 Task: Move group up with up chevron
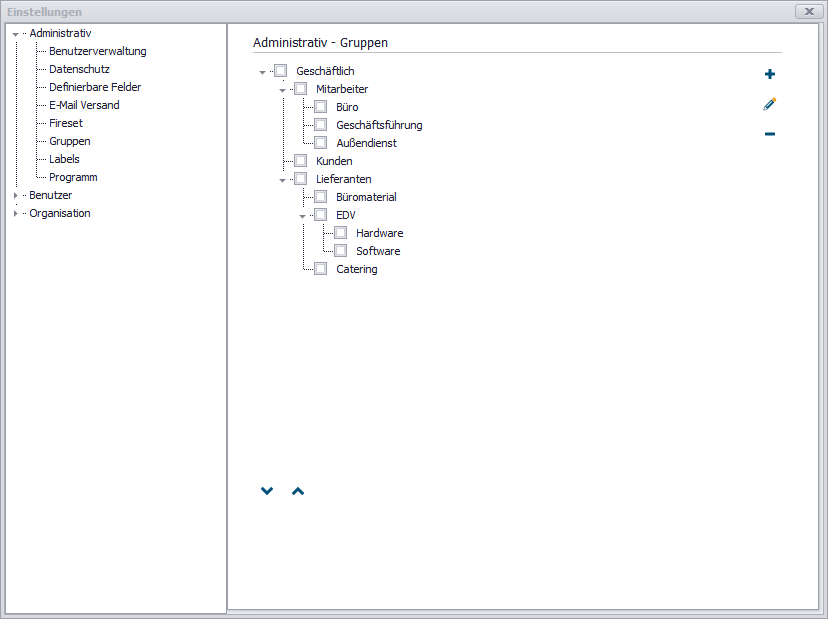click(x=297, y=491)
